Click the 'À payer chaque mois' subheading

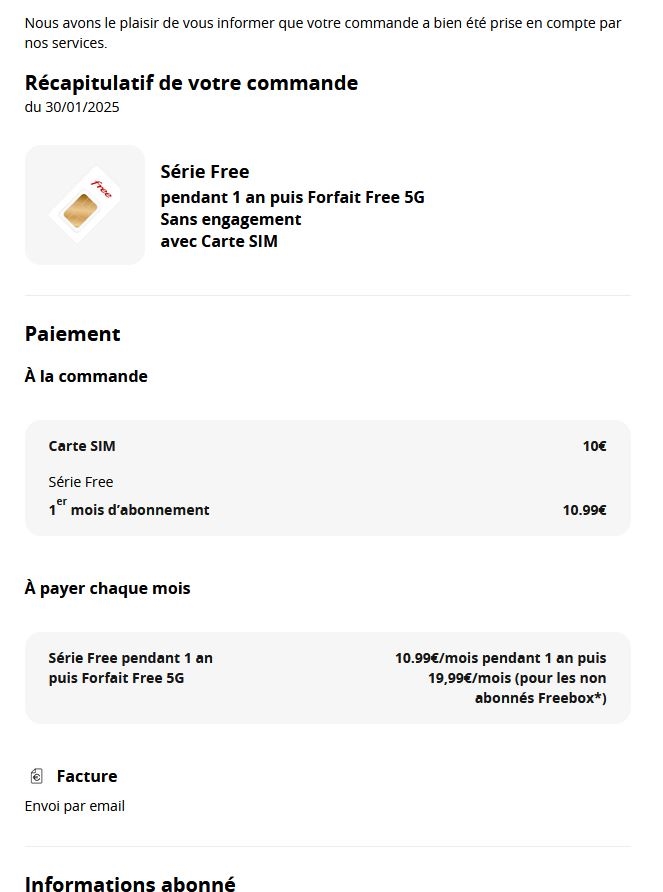107,588
